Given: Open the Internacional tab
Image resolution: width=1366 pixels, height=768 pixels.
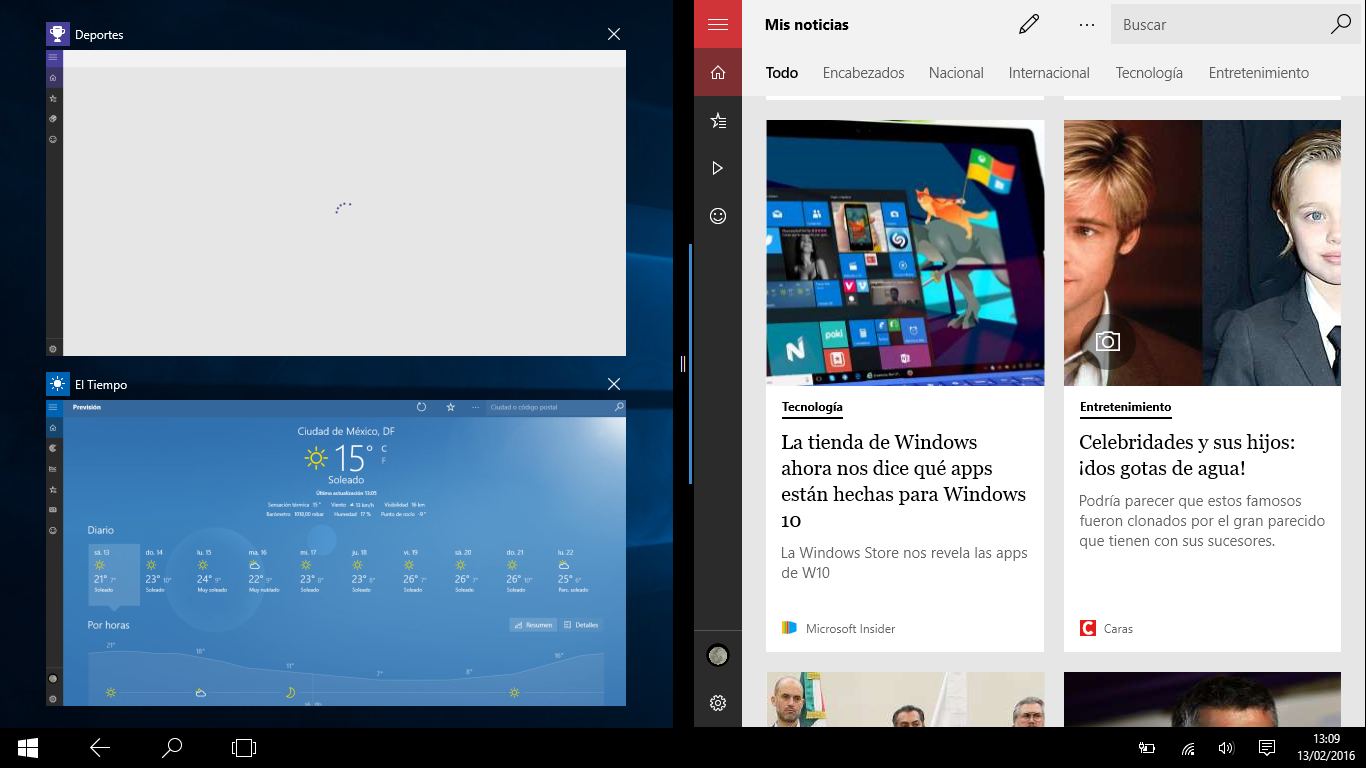Looking at the screenshot, I should 1049,73.
